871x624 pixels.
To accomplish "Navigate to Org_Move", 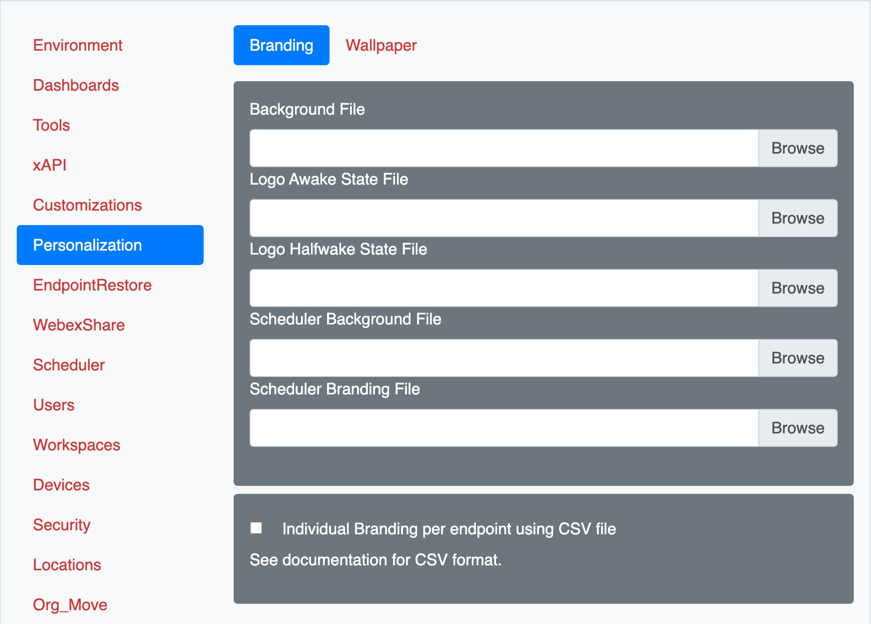I will (x=70, y=605).
